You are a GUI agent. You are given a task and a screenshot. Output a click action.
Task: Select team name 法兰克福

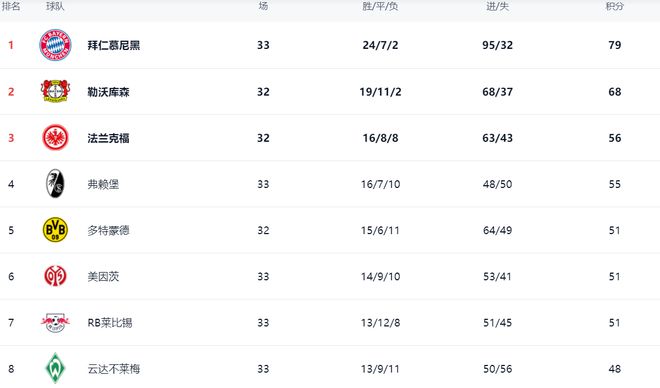[x=109, y=138]
